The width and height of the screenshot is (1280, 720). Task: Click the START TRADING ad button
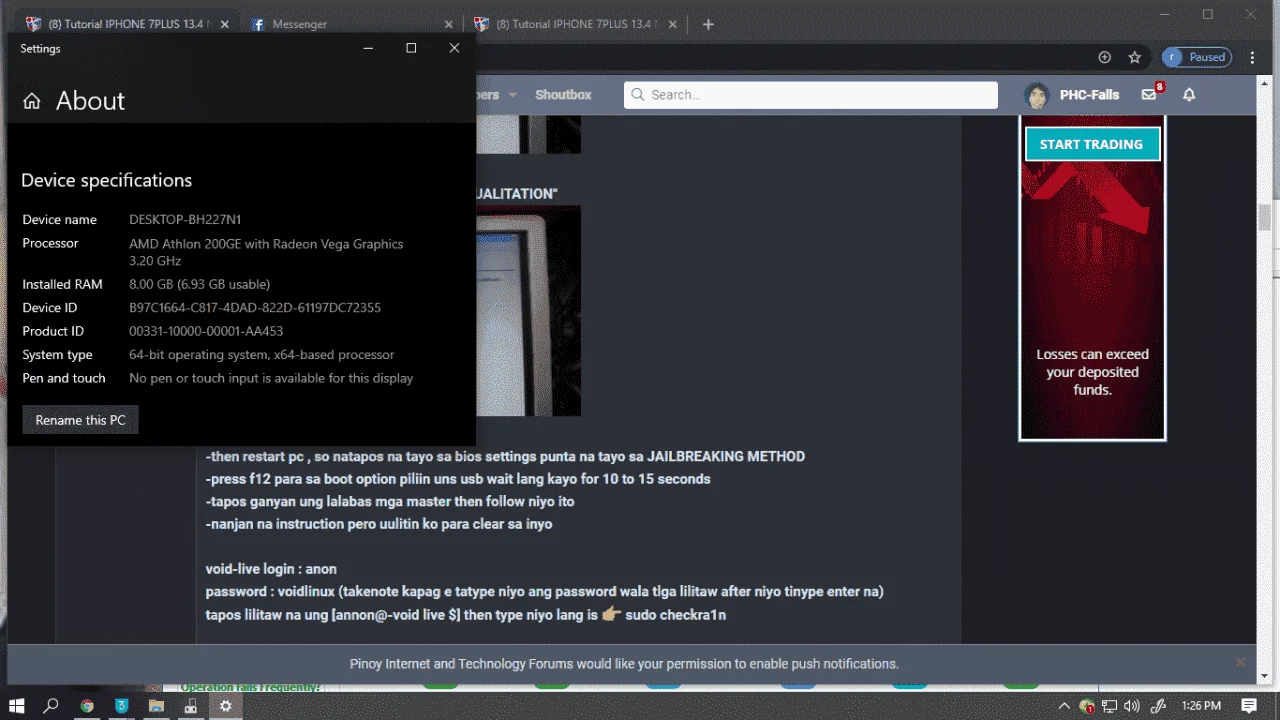coord(1091,144)
